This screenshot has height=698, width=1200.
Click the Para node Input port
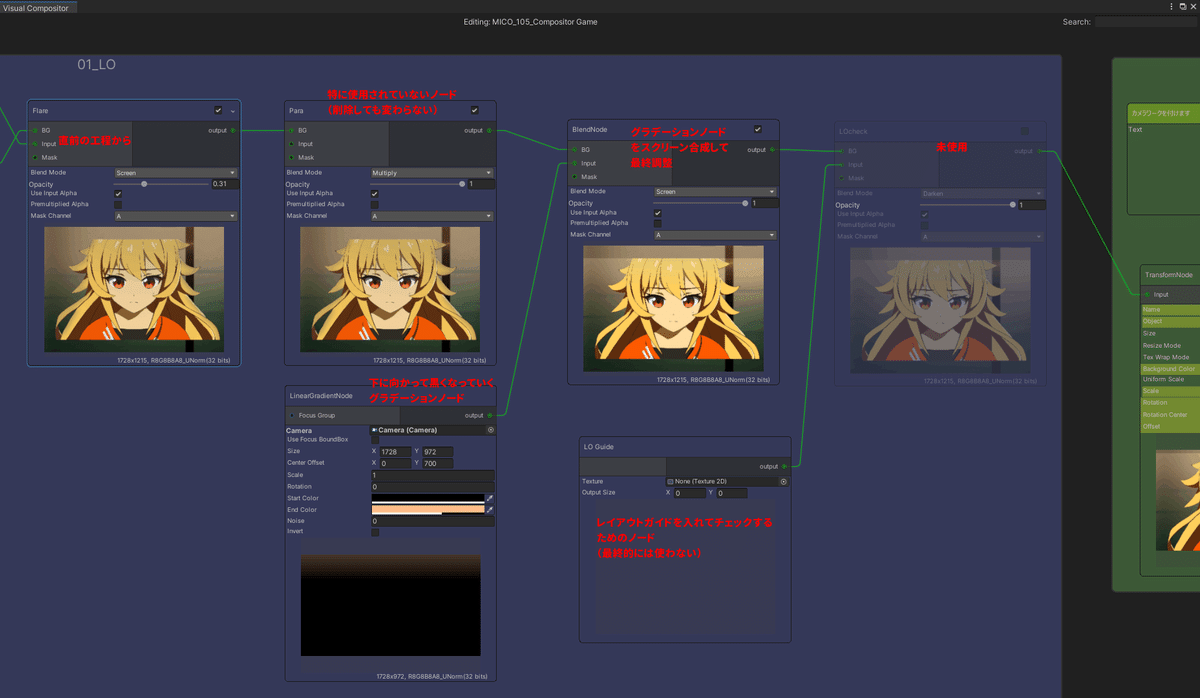291,143
